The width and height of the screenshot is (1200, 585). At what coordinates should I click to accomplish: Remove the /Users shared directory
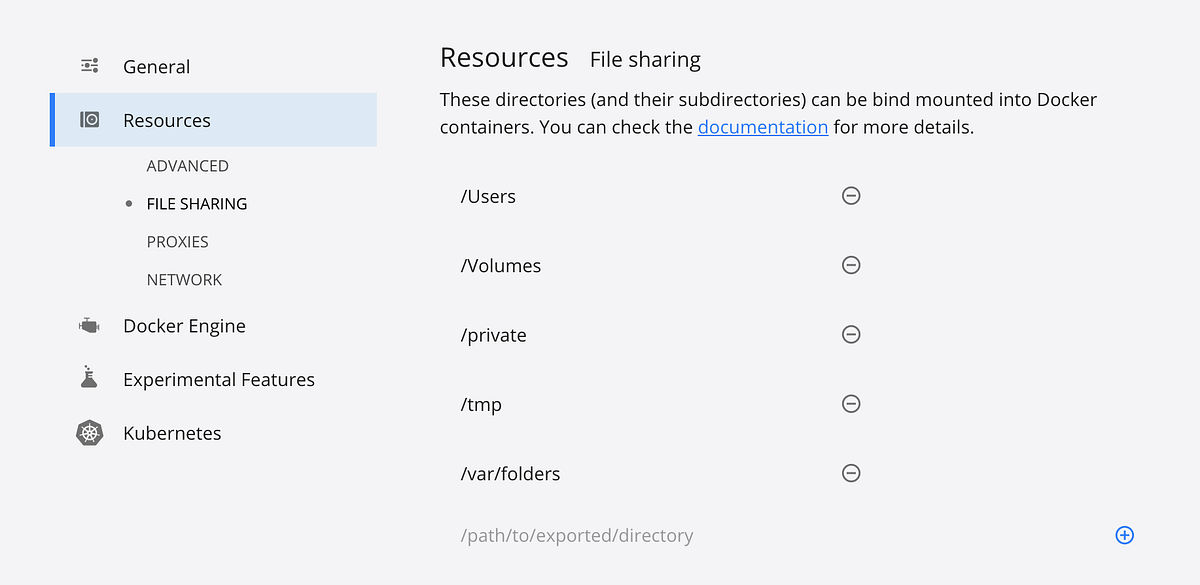pyautogui.click(x=851, y=196)
